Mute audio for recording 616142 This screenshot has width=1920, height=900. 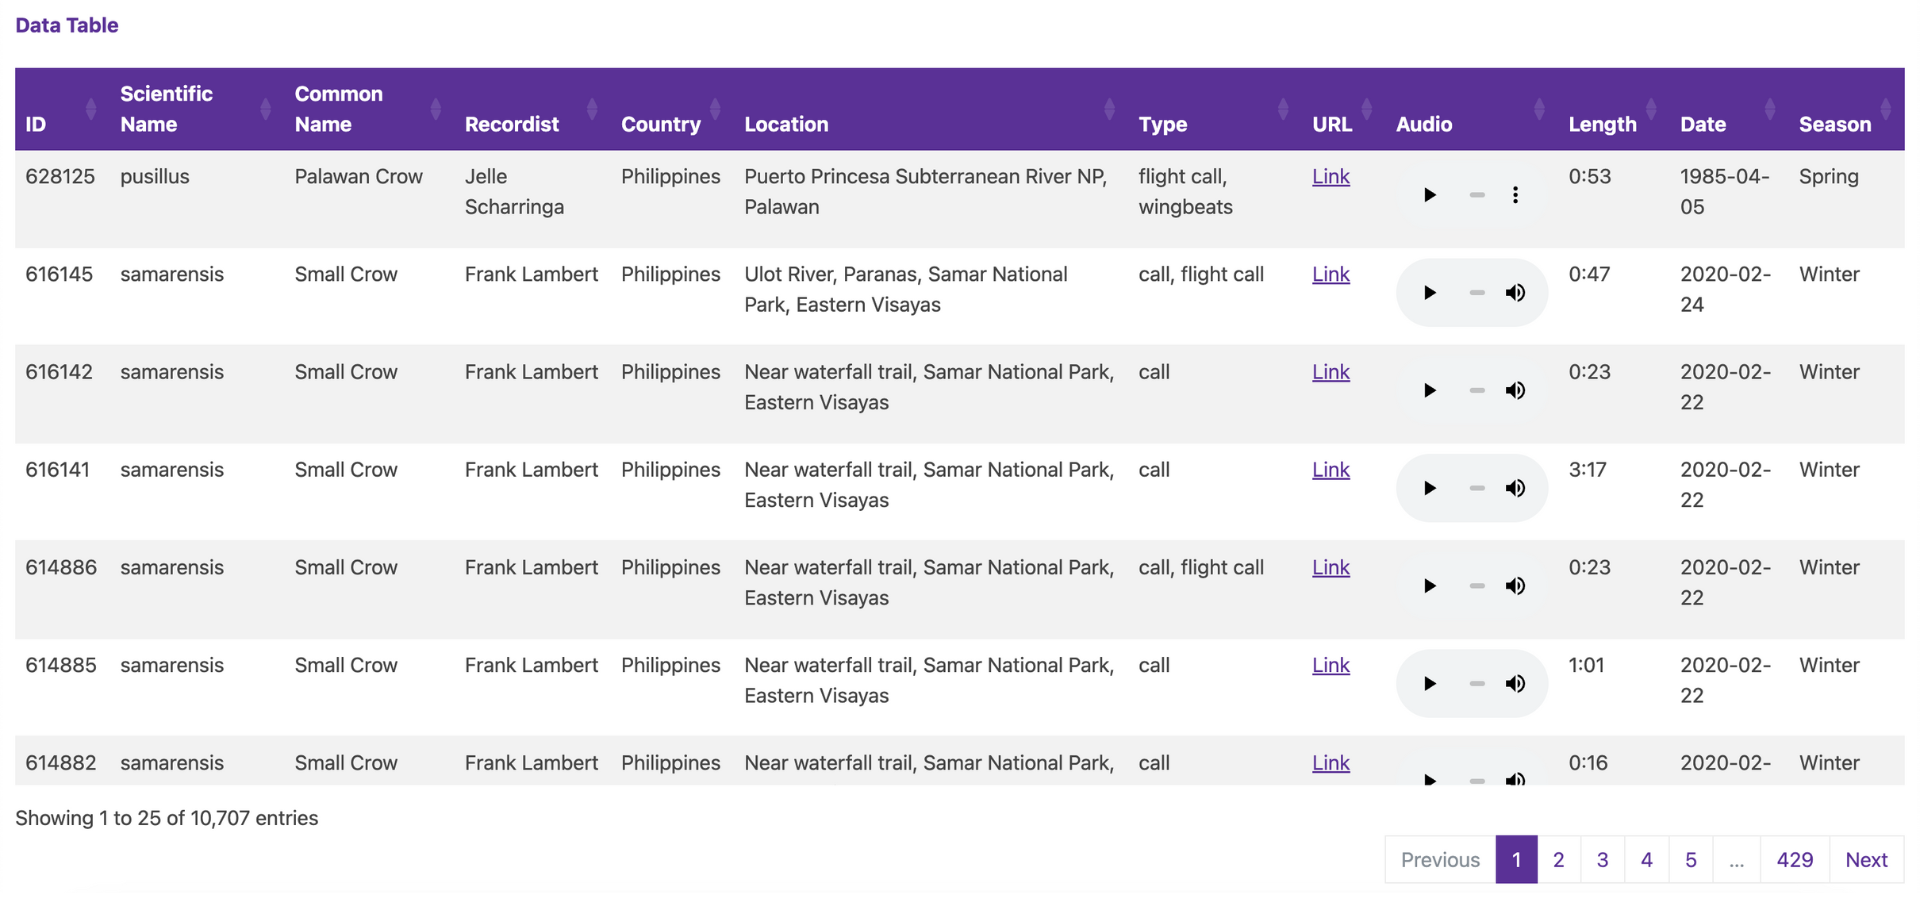tap(1515, 391)
